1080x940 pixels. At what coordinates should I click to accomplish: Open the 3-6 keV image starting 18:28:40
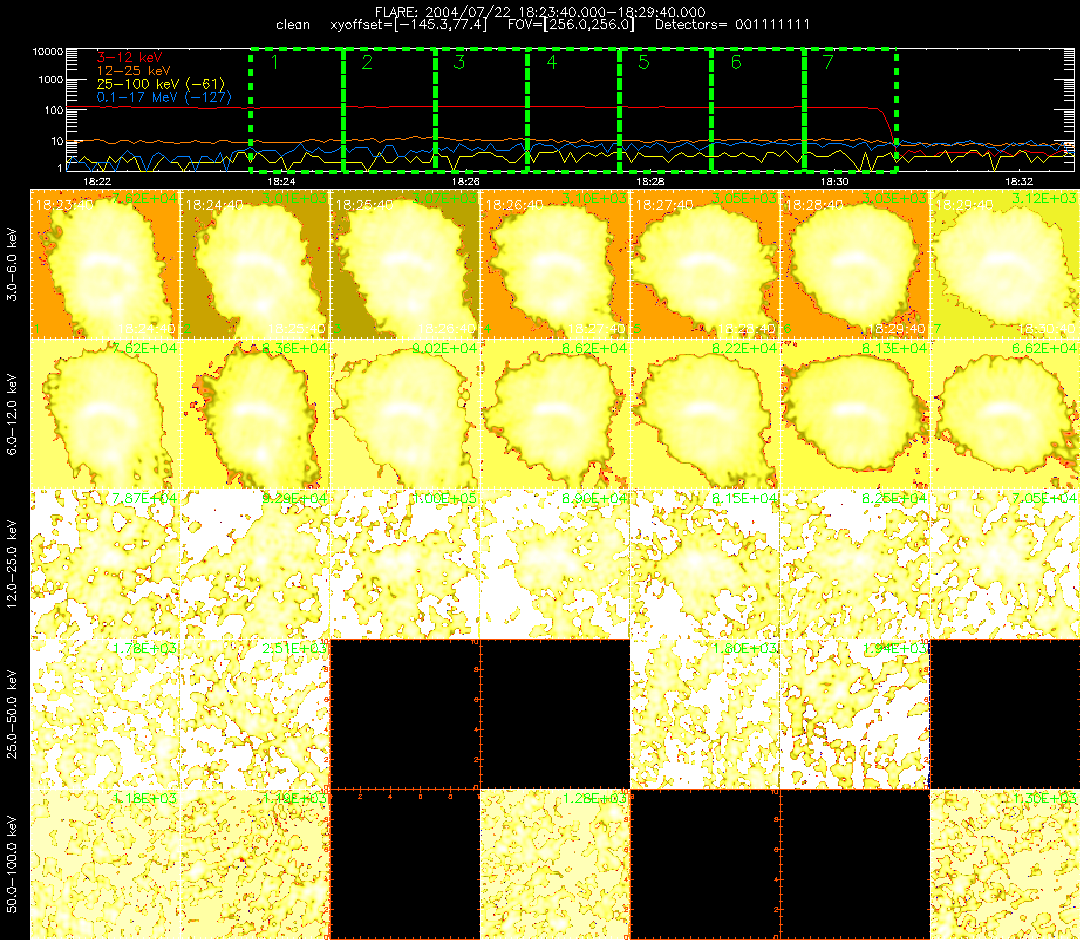pyautogui.click(x=855, y=264)
